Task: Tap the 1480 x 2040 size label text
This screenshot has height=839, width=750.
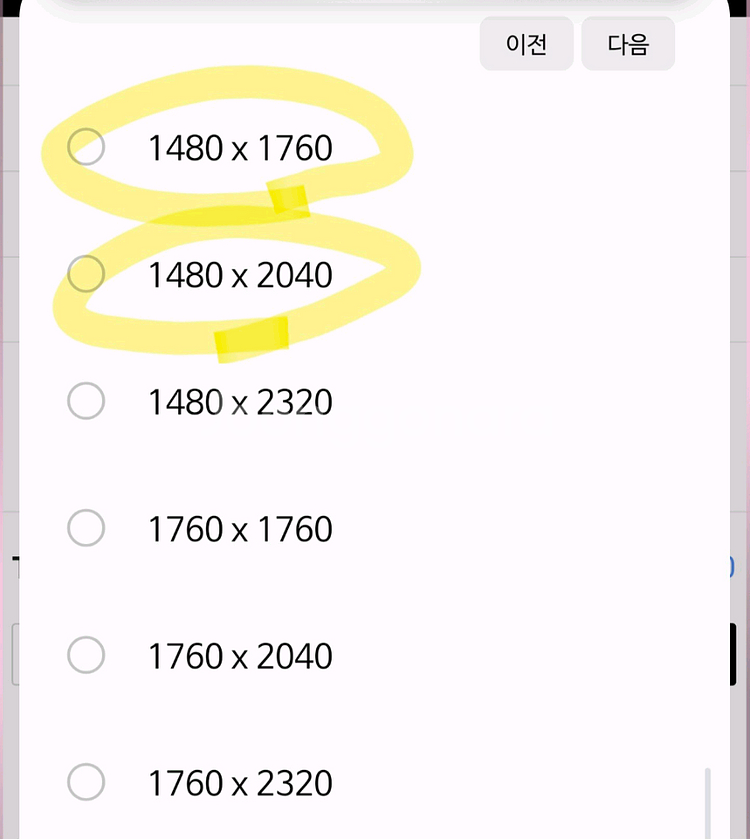Action: tap(240, 275)
